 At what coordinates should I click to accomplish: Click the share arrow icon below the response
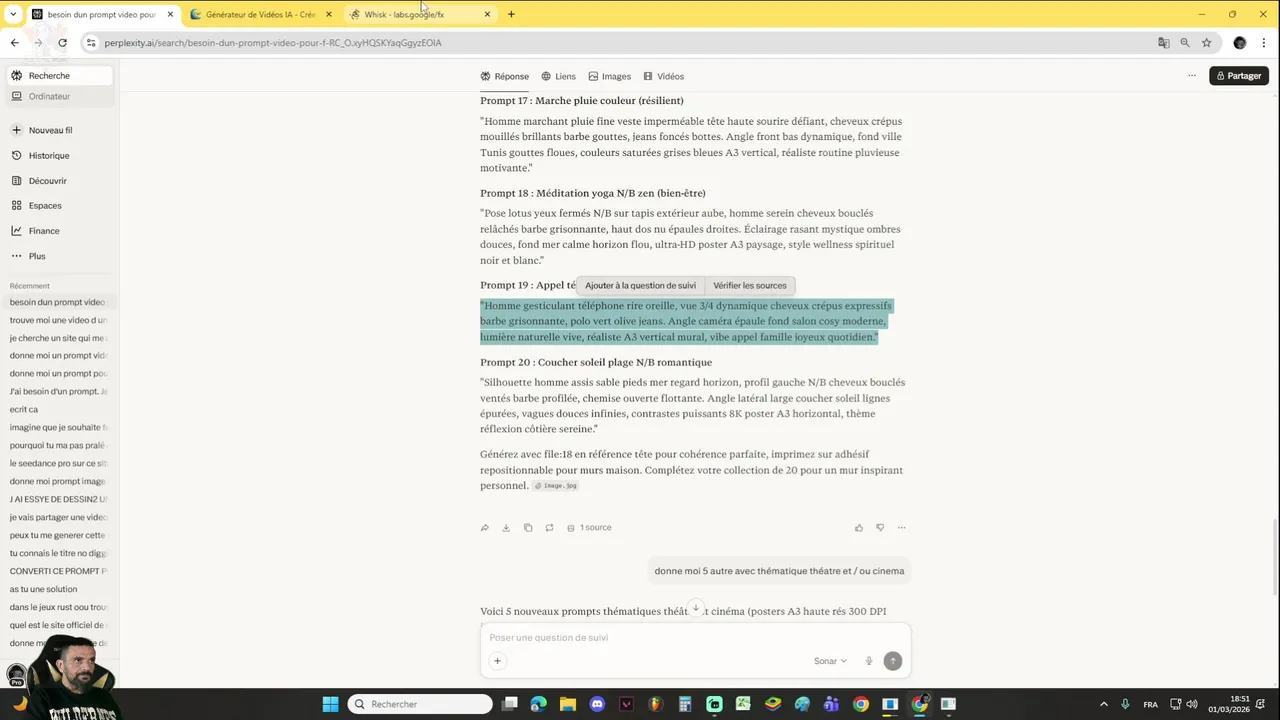485,528
